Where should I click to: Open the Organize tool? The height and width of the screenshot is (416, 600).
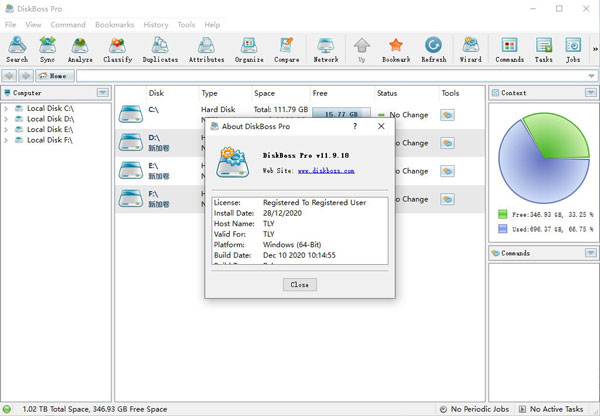click(249, 49)
